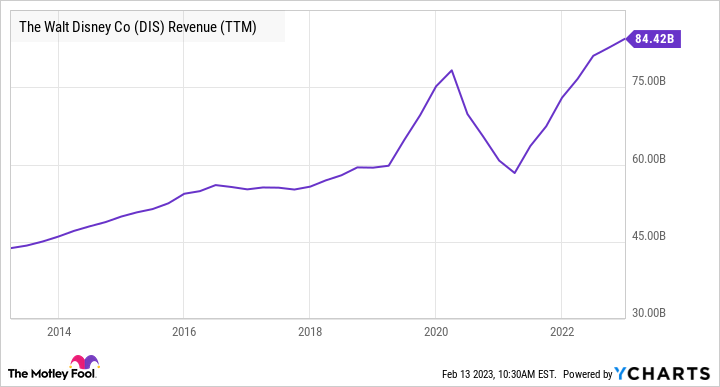Click the chart title 'The Walt Disney Co (DIS) Revenue (TTM)'

pos(138,27)
